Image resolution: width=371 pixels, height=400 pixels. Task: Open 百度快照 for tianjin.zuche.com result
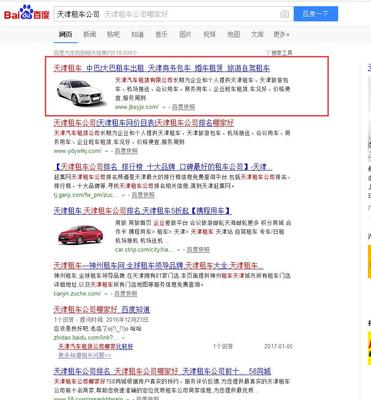[126, 294]
